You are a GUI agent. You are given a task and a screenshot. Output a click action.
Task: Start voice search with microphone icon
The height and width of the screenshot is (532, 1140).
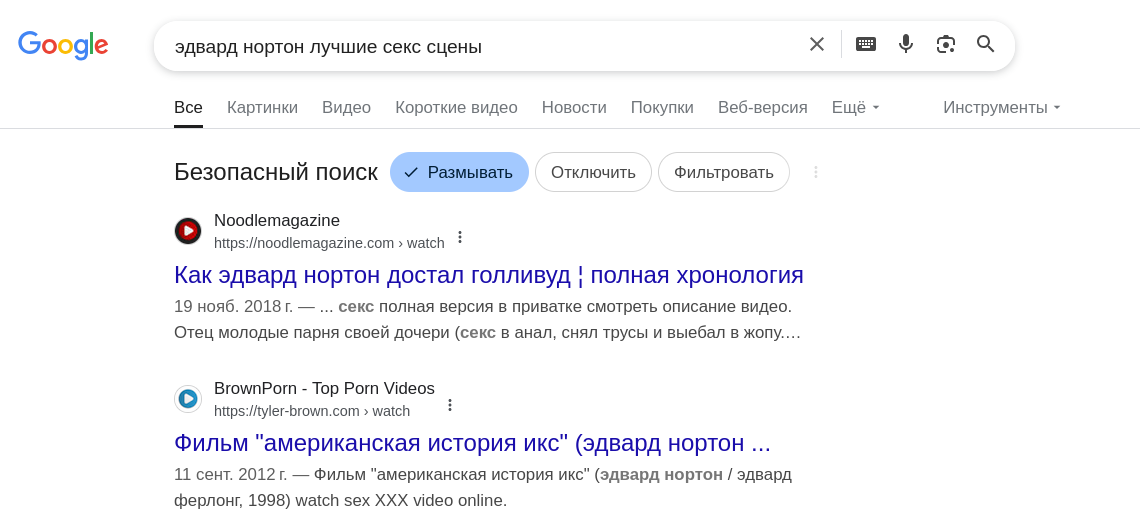(905, 44)
